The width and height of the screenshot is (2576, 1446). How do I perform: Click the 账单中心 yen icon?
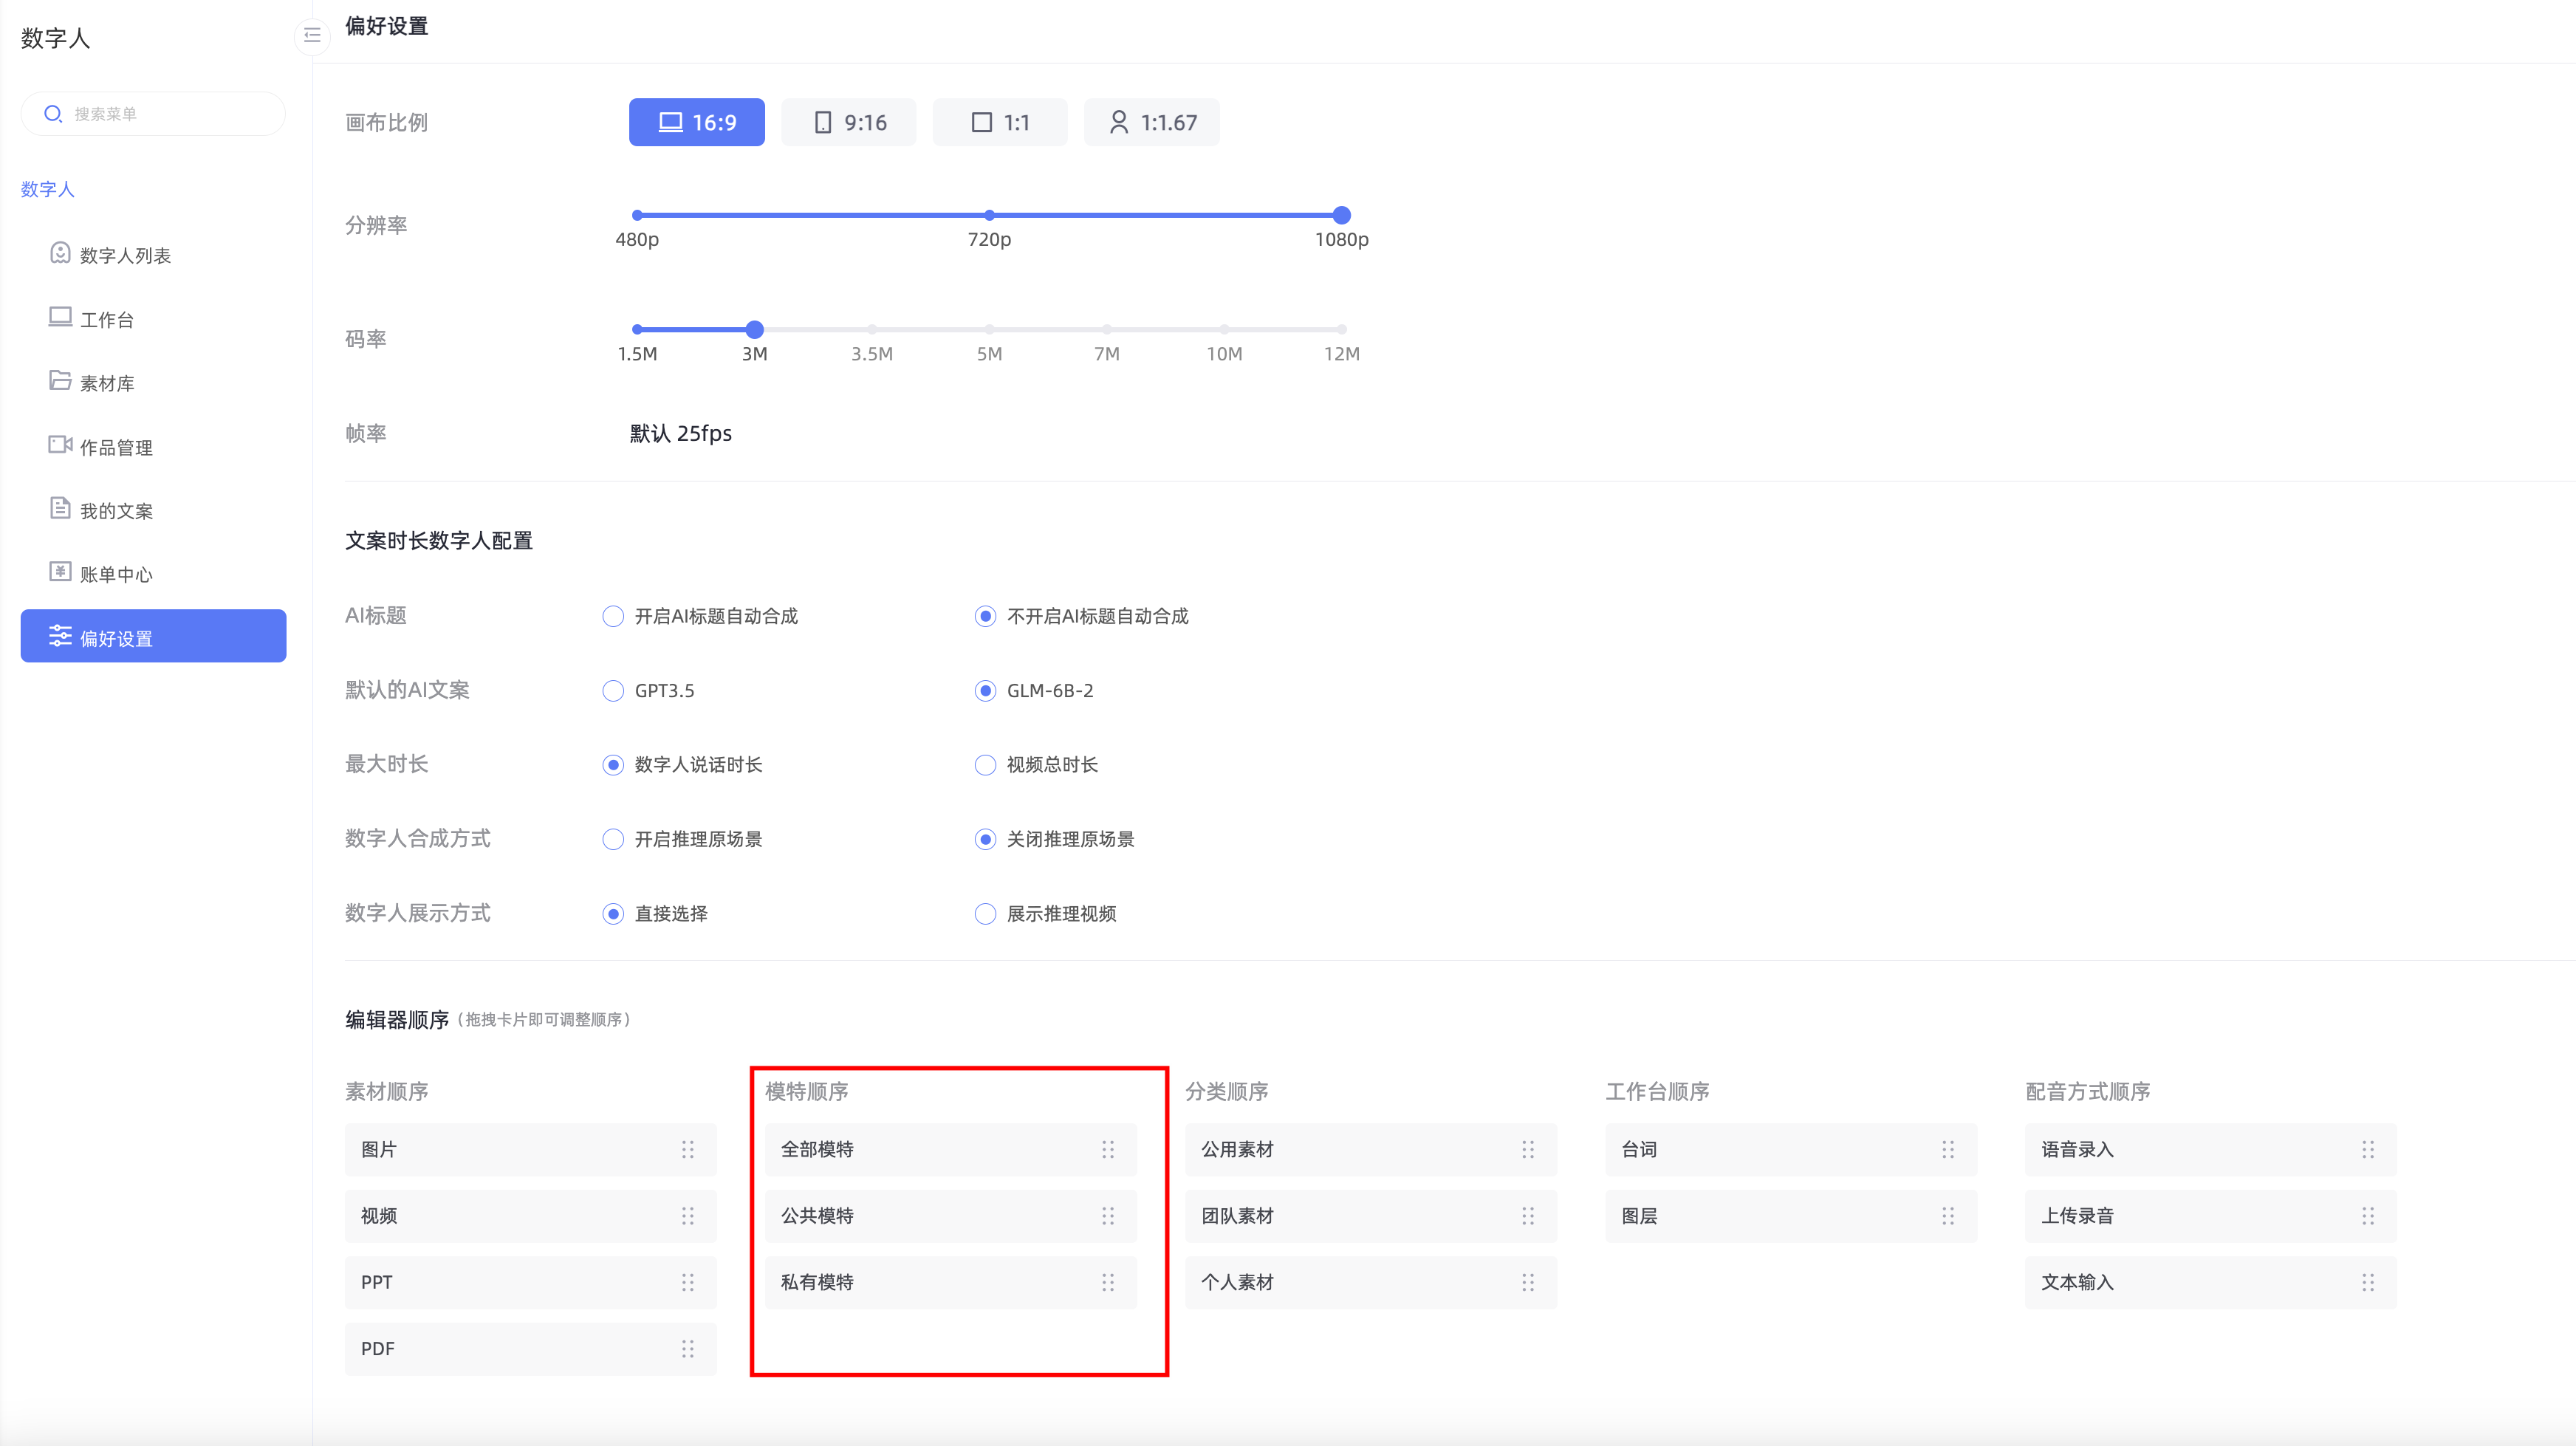pos(60,572)
